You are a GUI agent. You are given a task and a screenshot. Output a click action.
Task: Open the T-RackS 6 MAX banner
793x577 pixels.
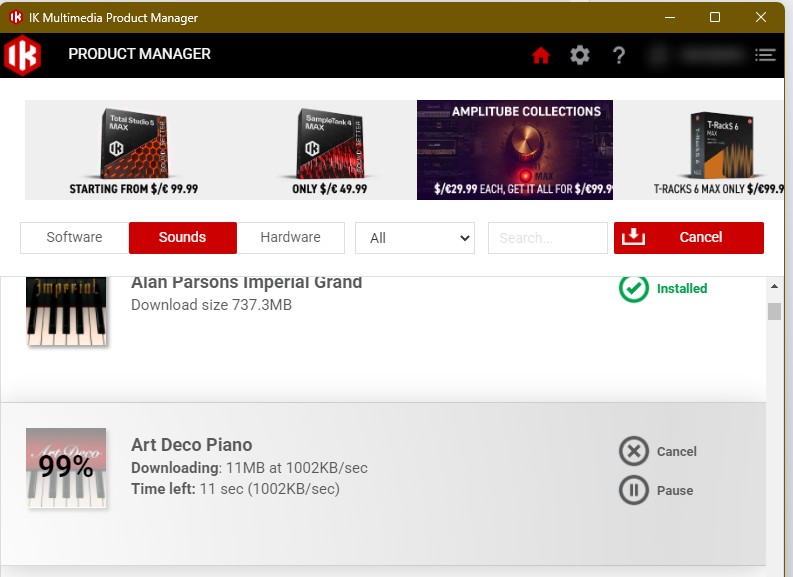(699, 150)
